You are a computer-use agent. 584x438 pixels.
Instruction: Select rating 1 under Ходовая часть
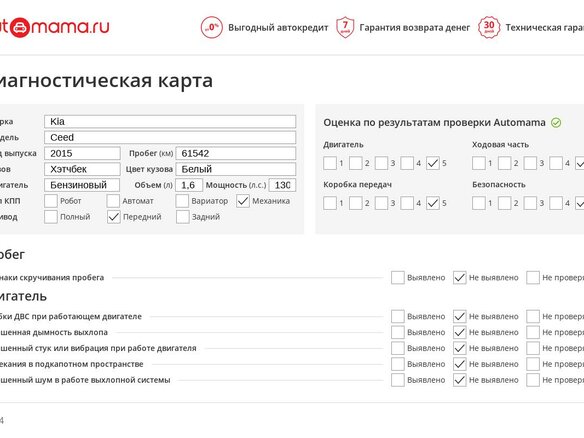[479, 163]
